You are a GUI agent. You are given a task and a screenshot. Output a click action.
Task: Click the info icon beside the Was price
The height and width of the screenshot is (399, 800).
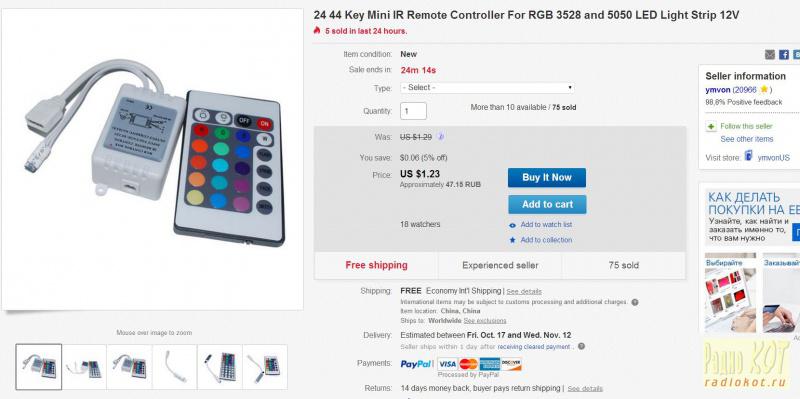(441, 137)
